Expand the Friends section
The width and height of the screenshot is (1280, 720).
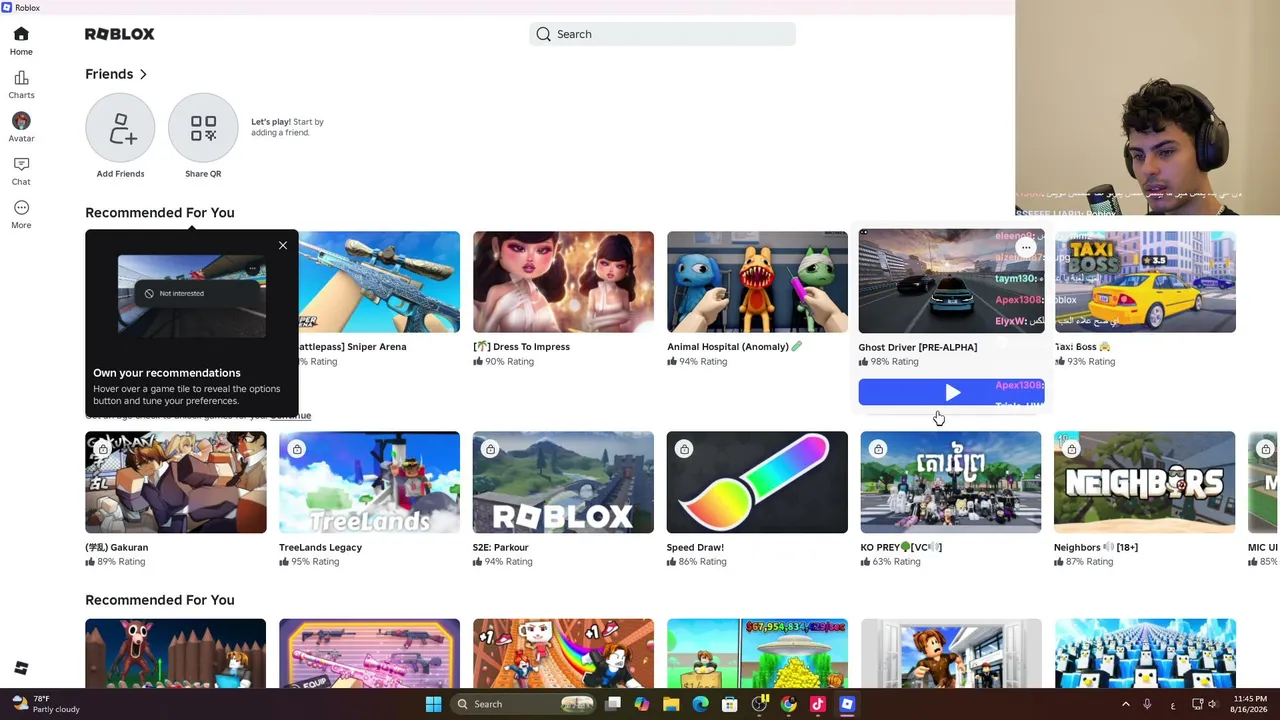point(143,74)
